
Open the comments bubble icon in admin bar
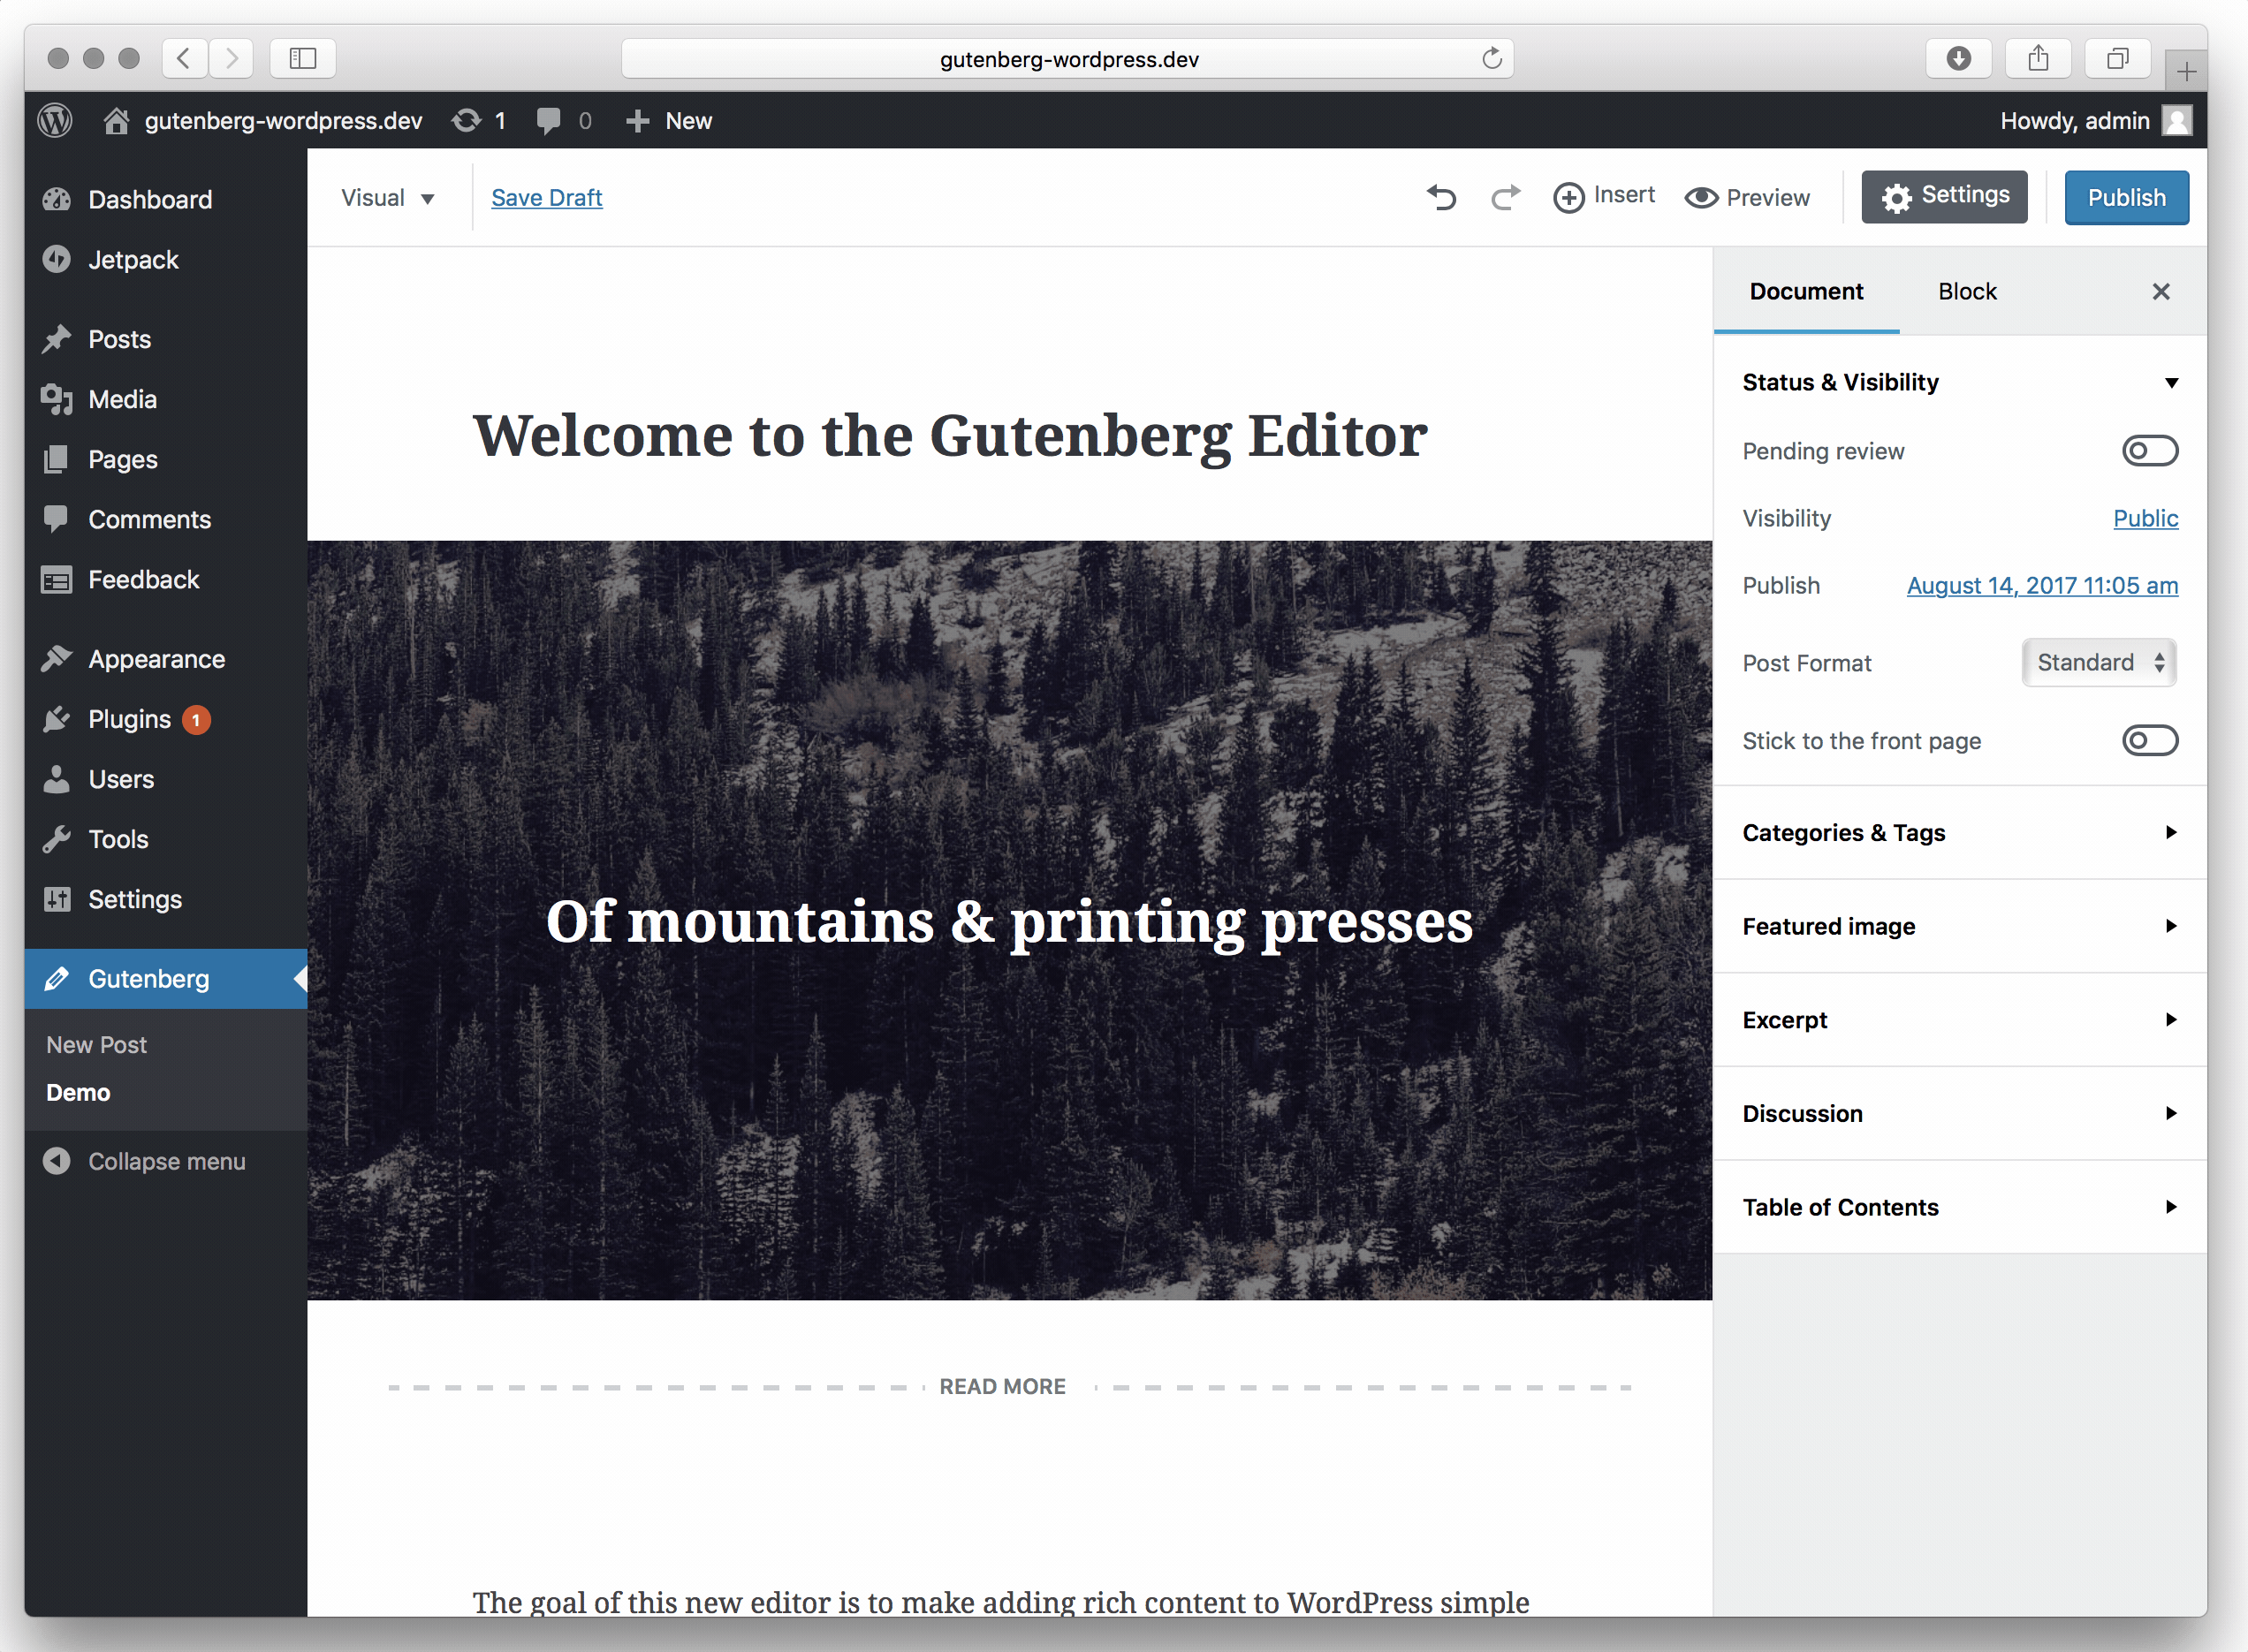click(x=548, y=121)
